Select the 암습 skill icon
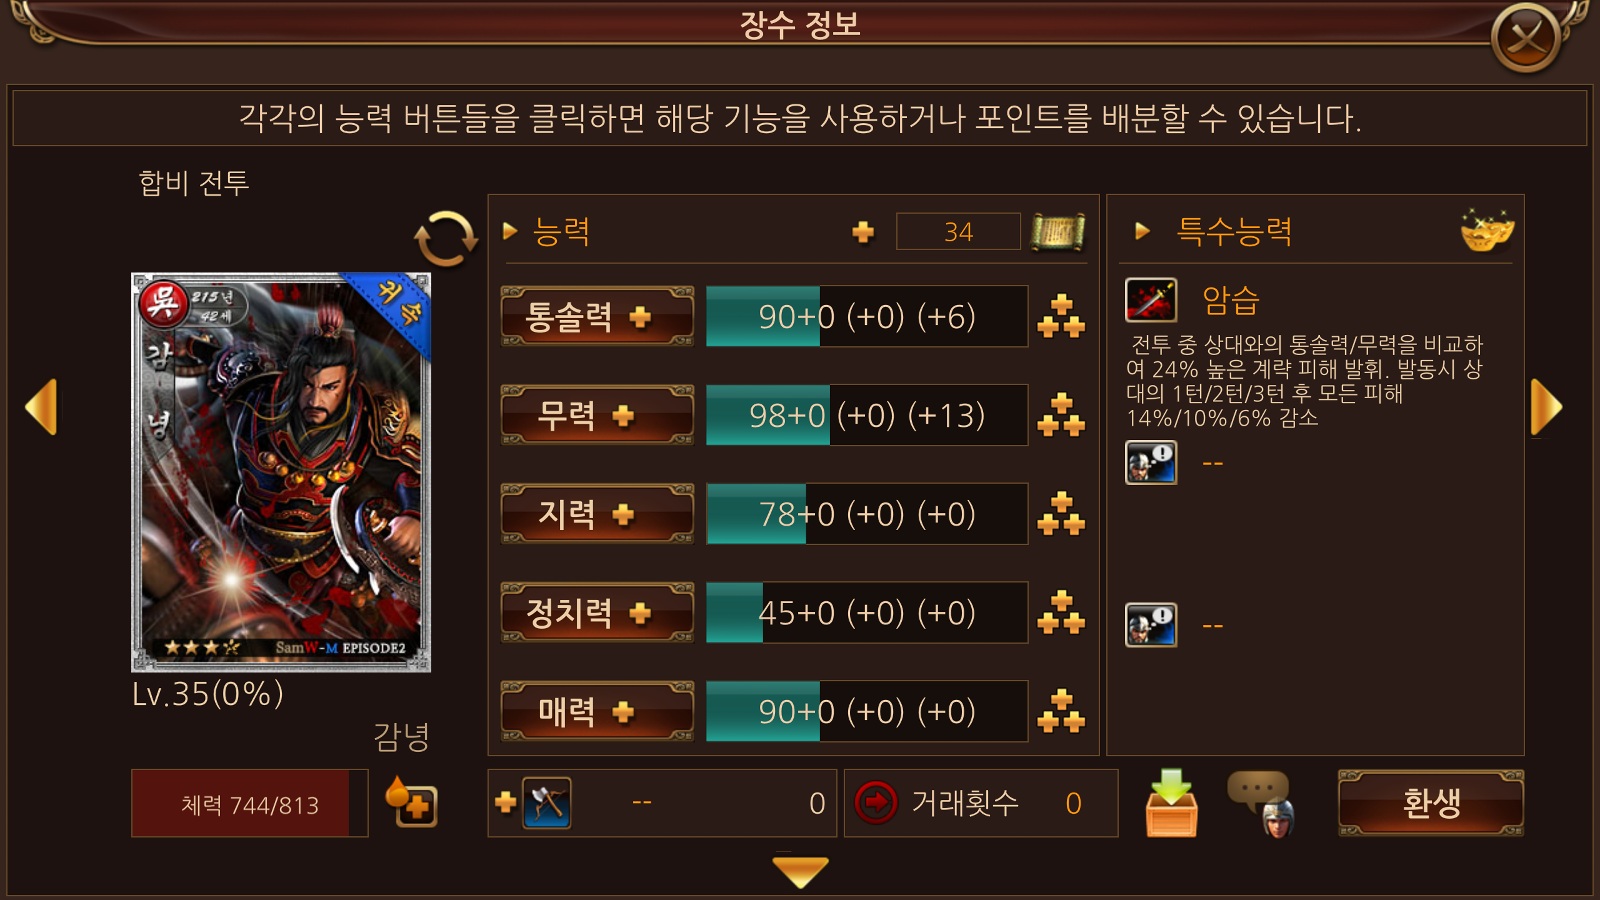Viewport: 1600px width, 900px height. tap(1151, 300)
